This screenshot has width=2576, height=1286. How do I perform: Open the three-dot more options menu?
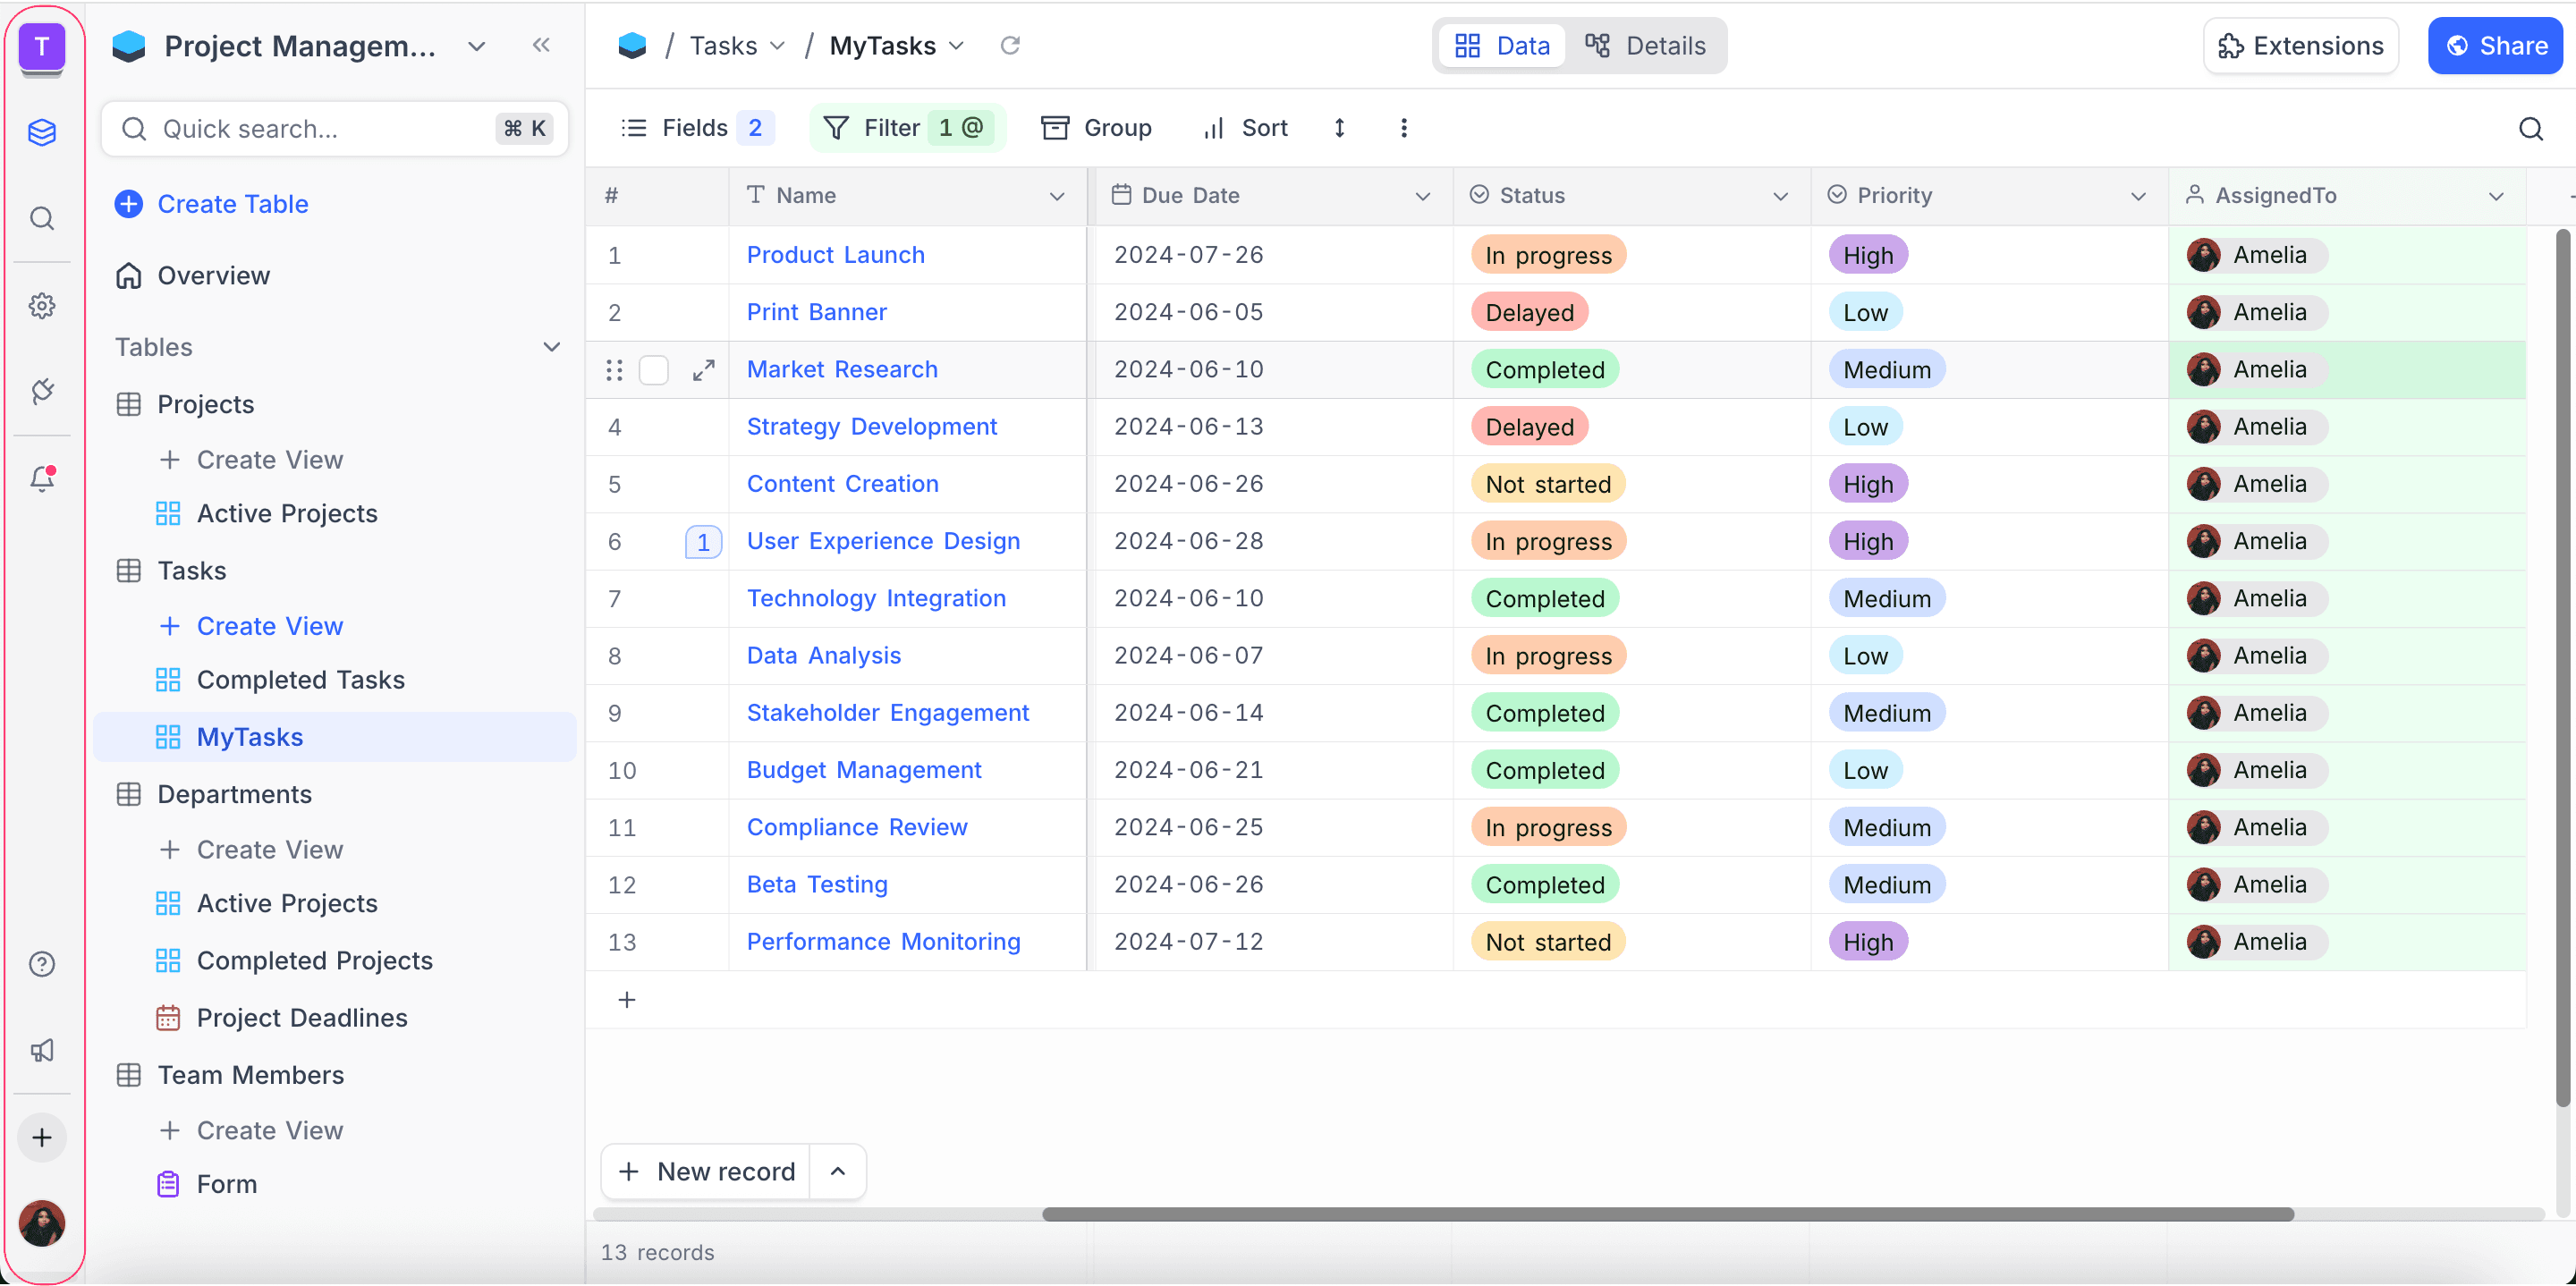[x=1403, y=128]
